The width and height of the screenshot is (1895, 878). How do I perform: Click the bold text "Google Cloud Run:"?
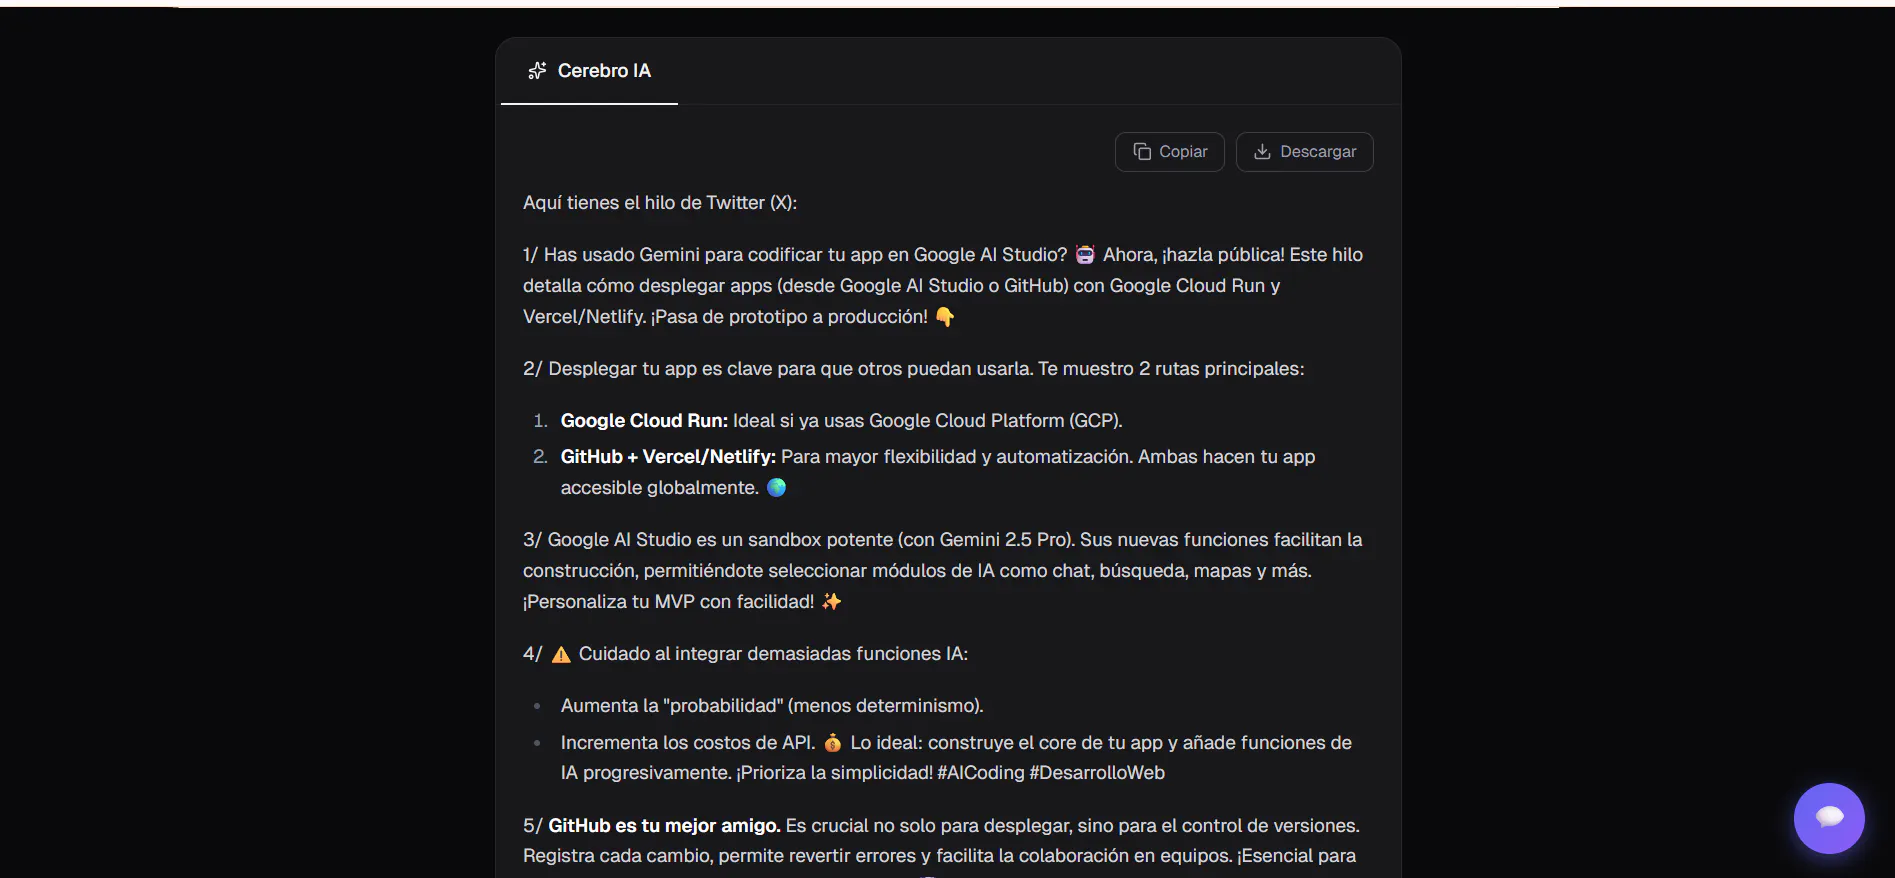pos(644,421)
